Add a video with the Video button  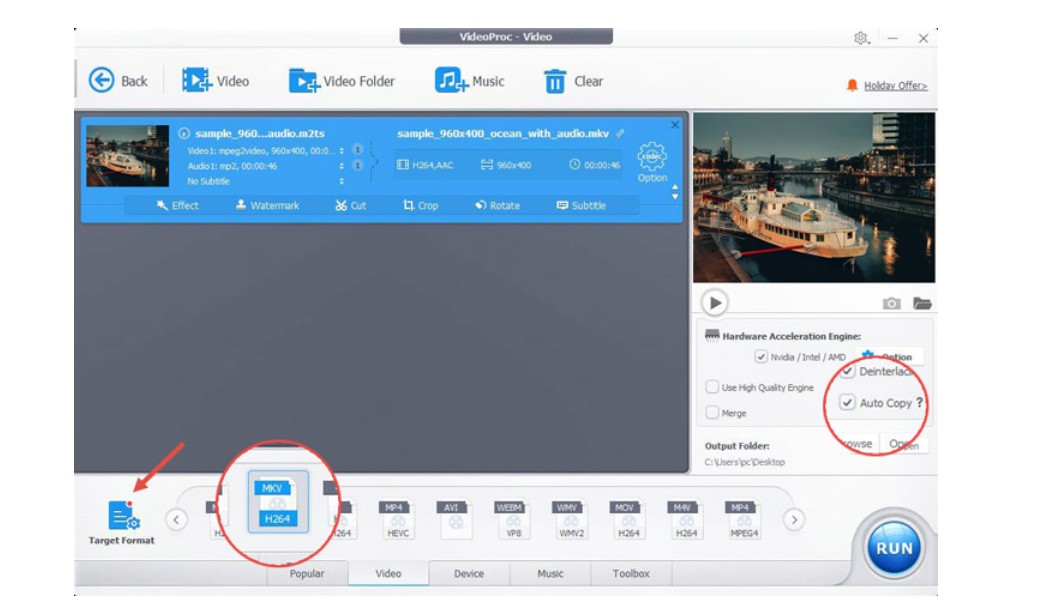(x=216, y=81)
